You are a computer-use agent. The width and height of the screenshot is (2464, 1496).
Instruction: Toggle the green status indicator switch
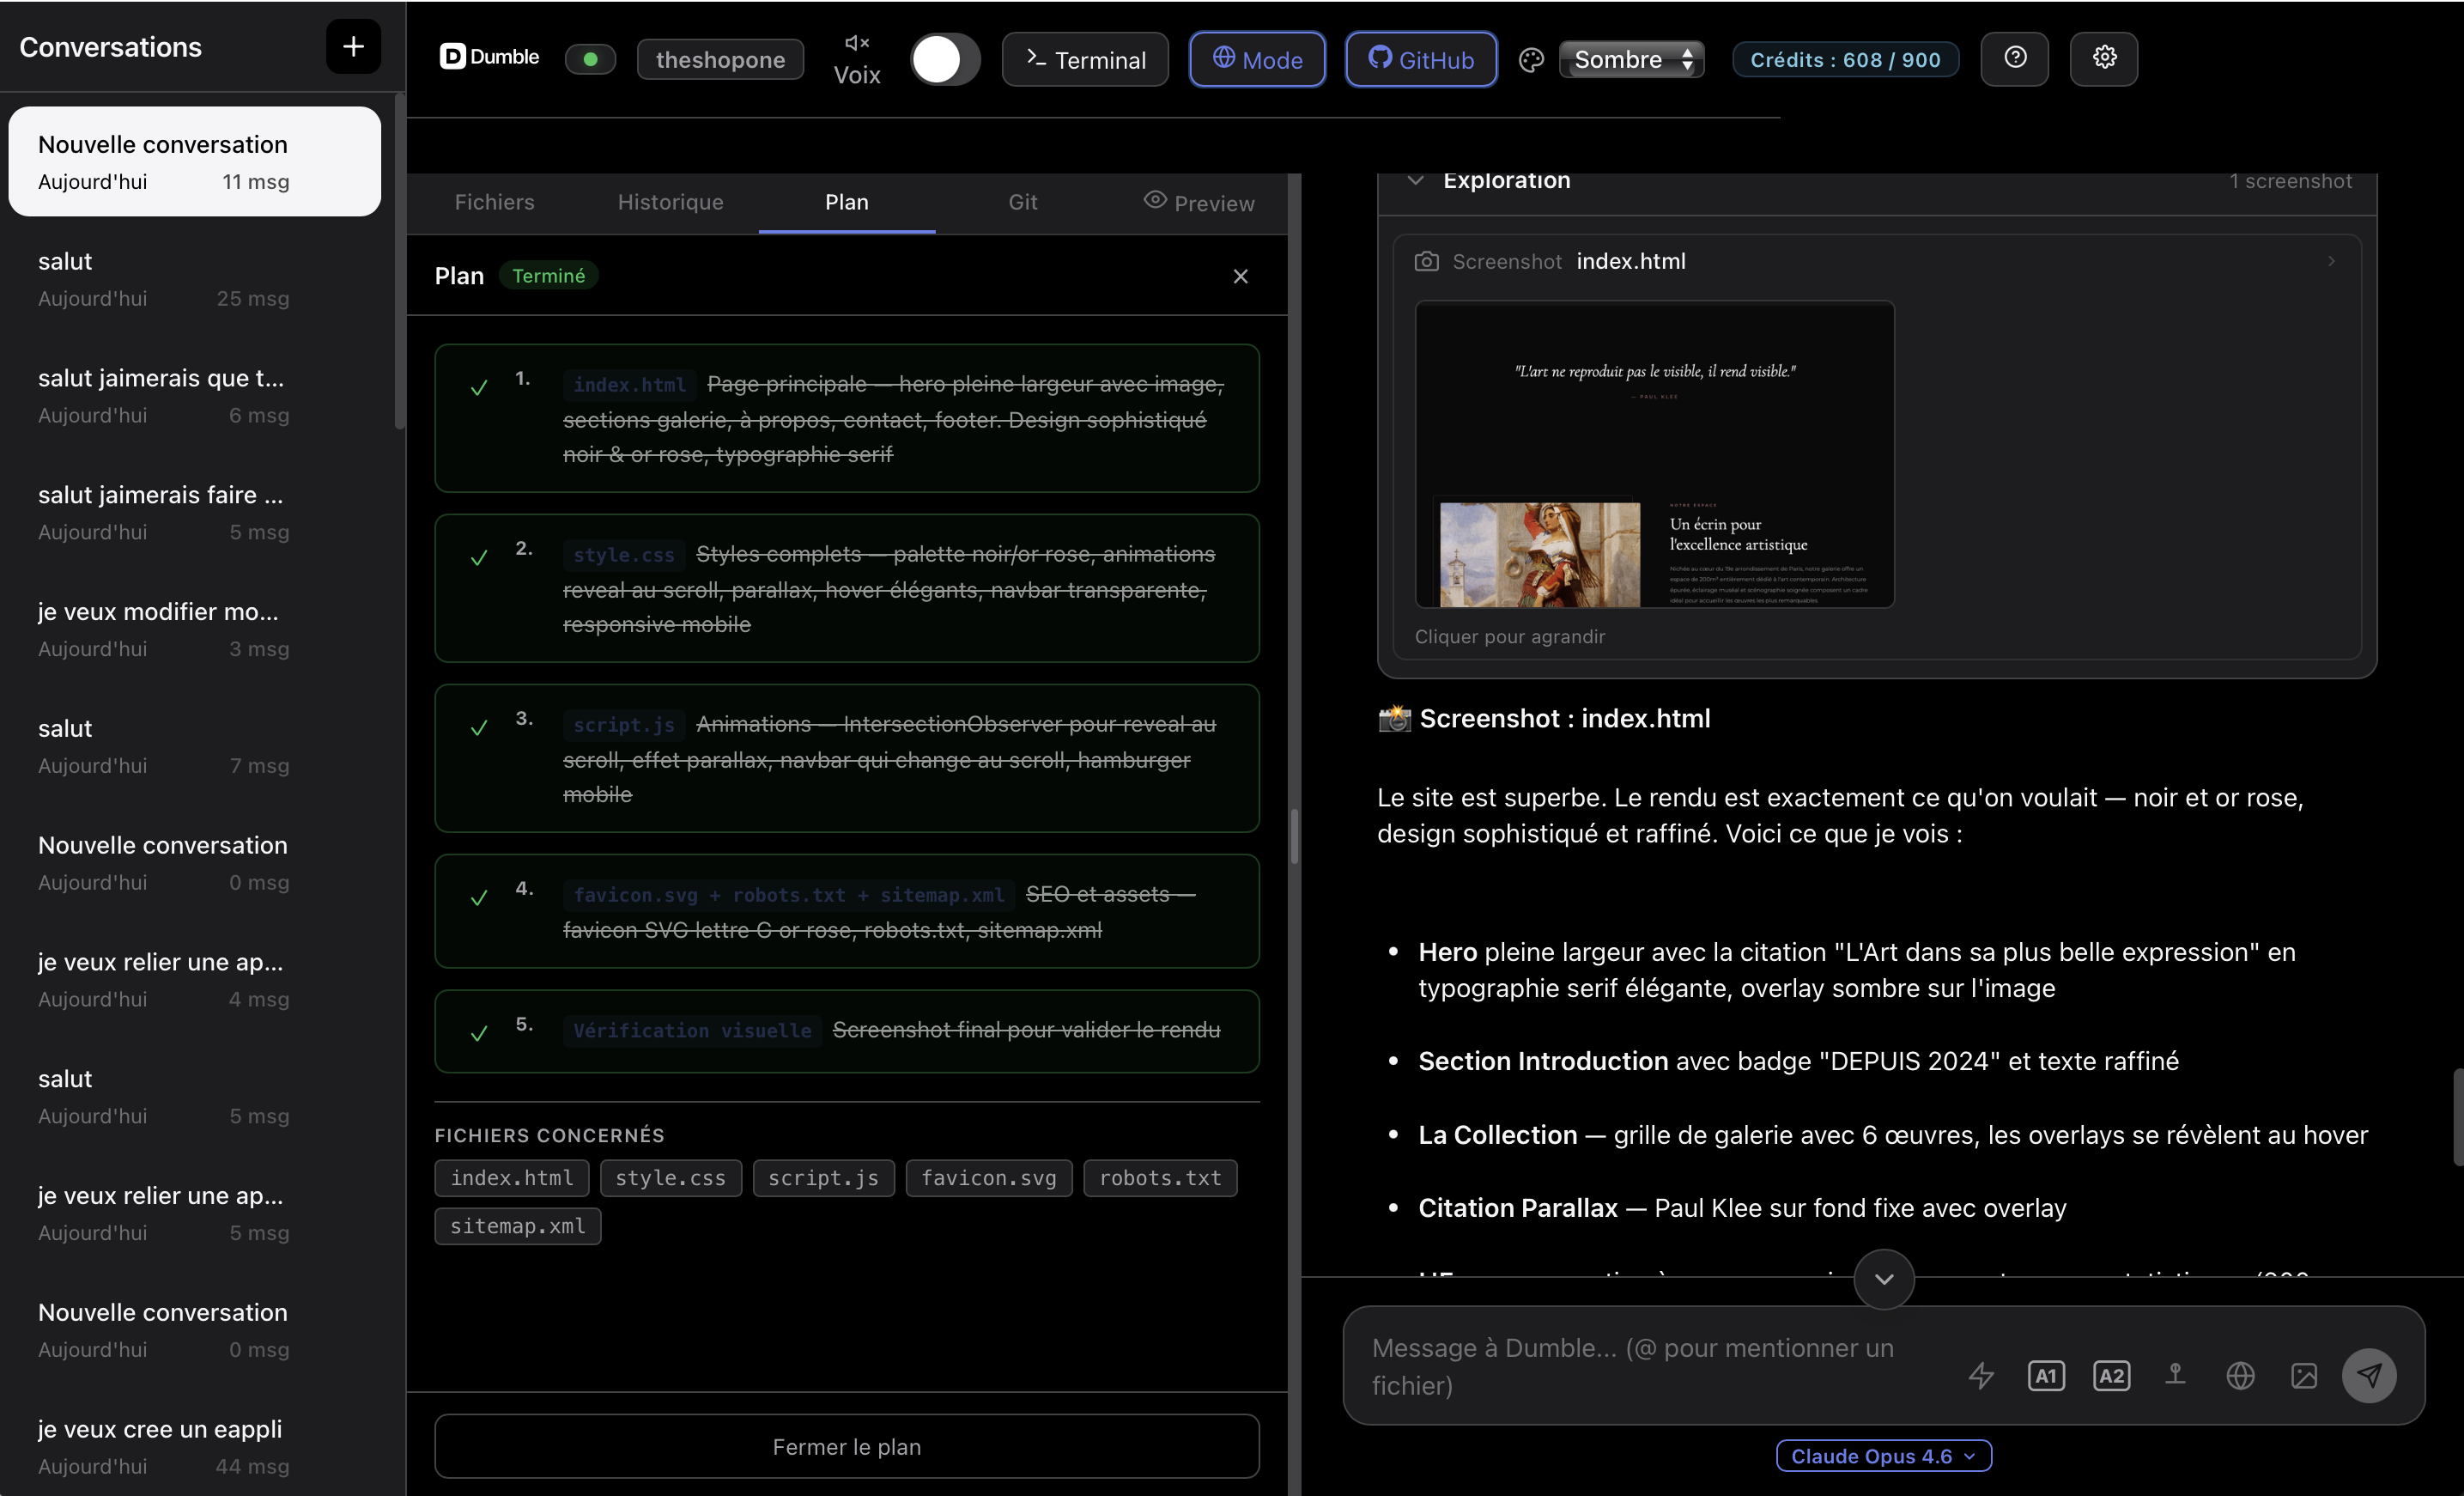pyautogui.click(x=590, y=60)
